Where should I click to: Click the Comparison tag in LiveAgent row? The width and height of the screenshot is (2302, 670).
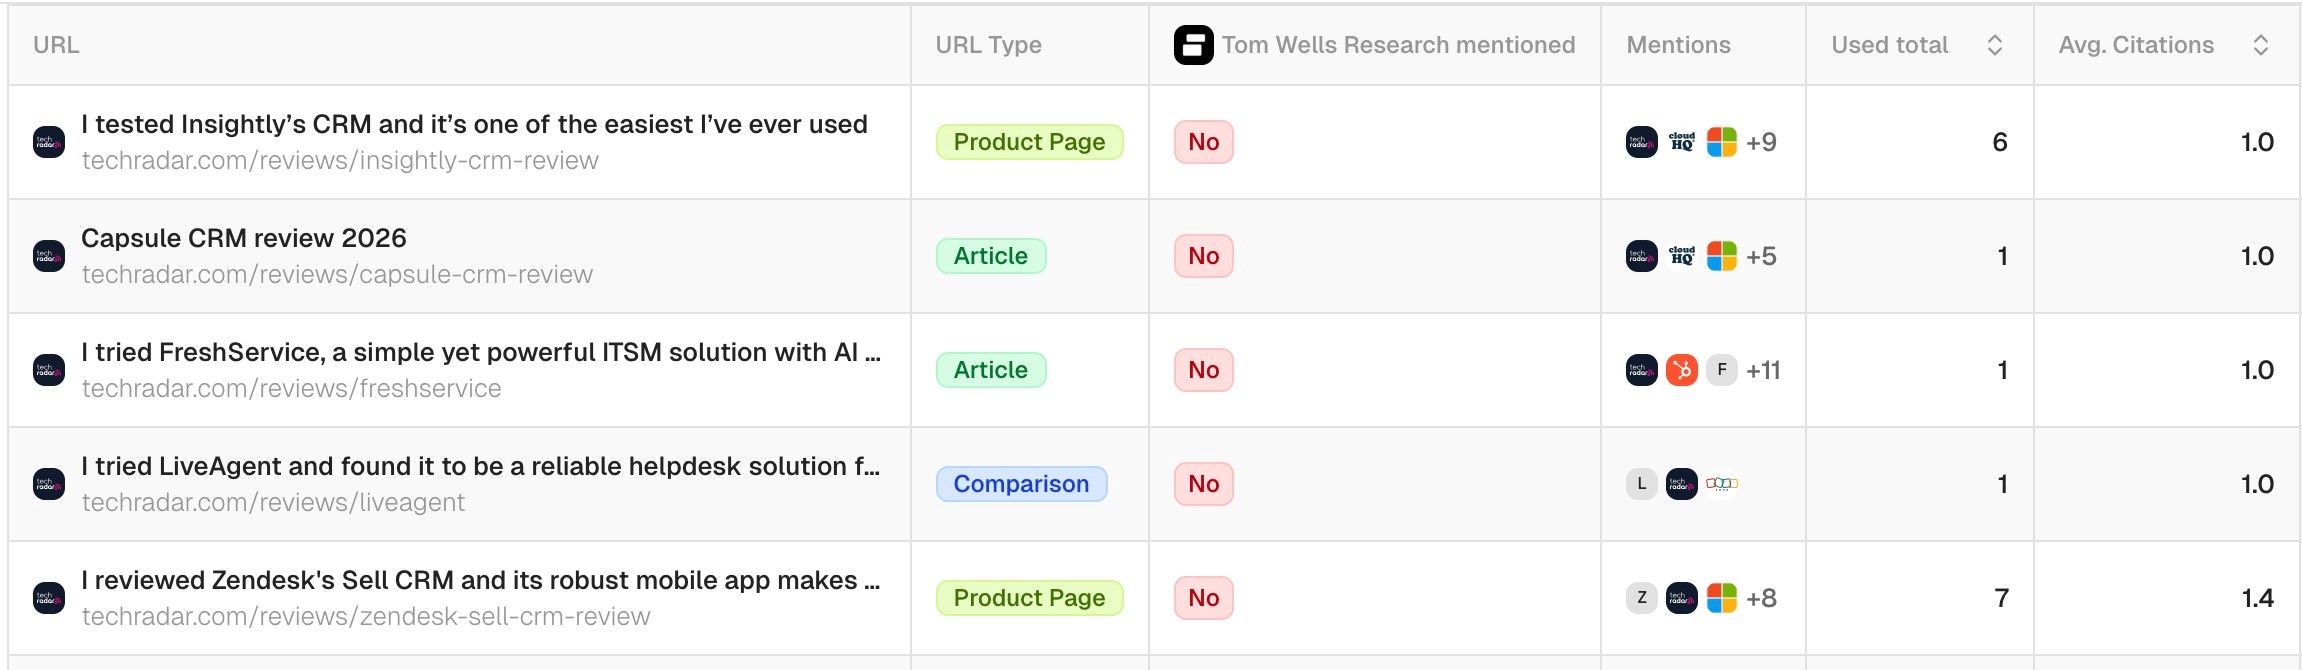tap(1021, 484)
